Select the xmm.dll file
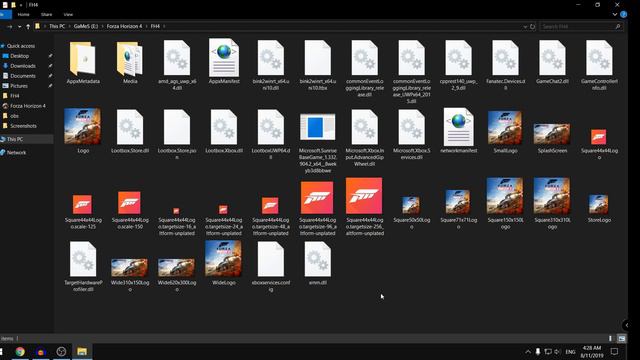Viewport: 640px width, 360px height. (x=318, y=262)
